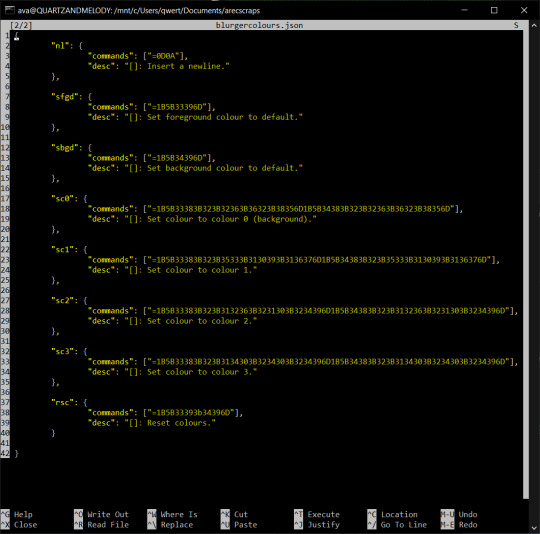This screenshot has width=540, height=534.
Task: Click the Undo shortcut label
Action: (x=468, y=514)
